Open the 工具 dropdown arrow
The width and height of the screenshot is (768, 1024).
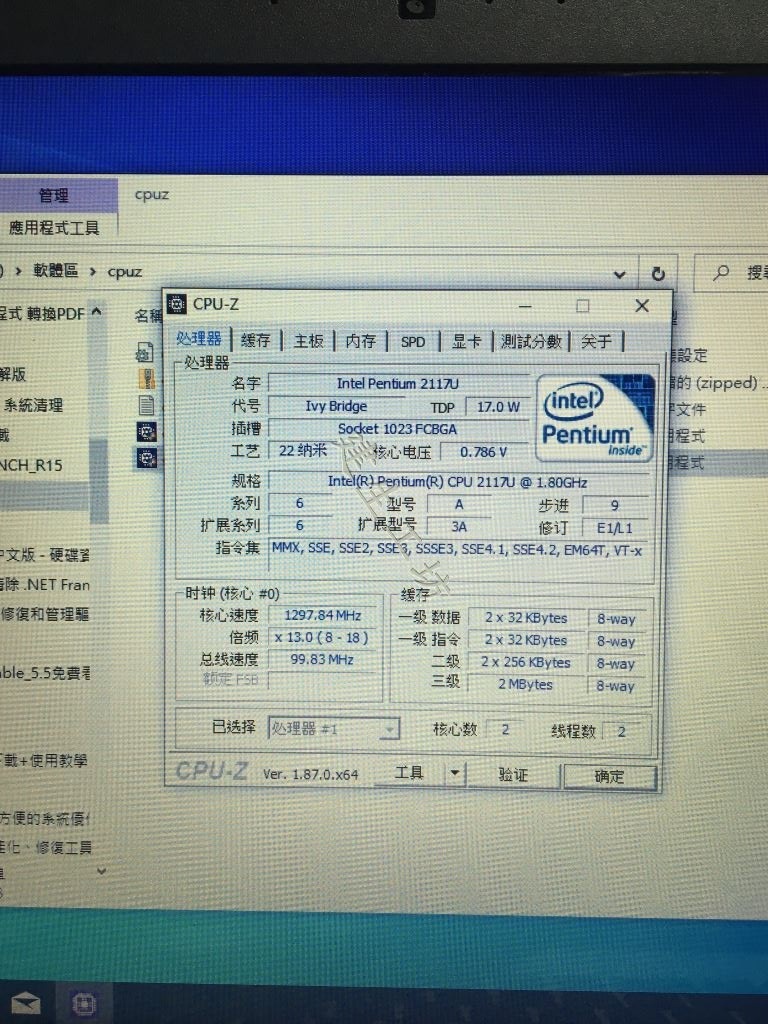[455, 774]
